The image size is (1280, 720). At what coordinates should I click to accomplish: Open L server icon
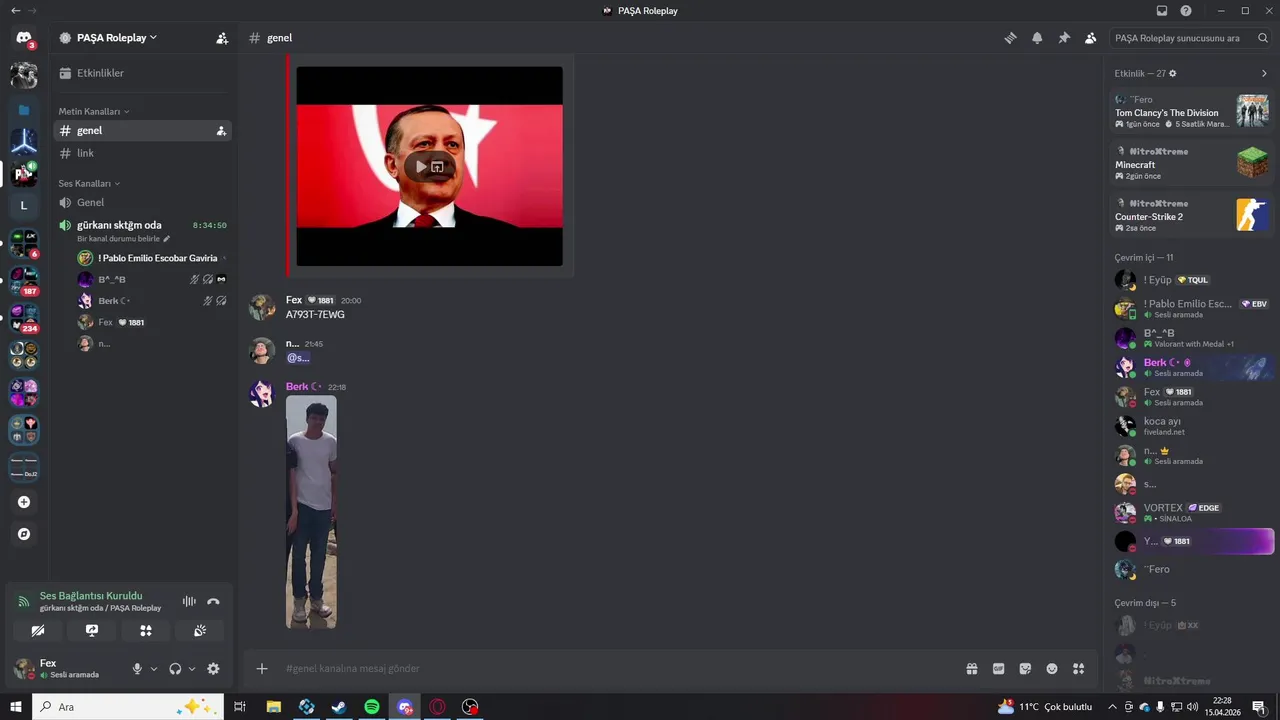click(24, 206)
